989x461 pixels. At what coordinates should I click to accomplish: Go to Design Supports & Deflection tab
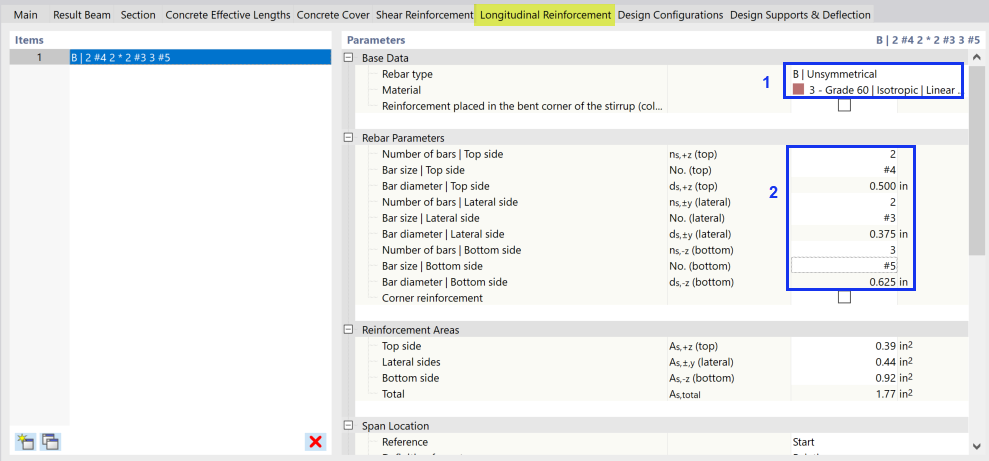click(800, 15)
